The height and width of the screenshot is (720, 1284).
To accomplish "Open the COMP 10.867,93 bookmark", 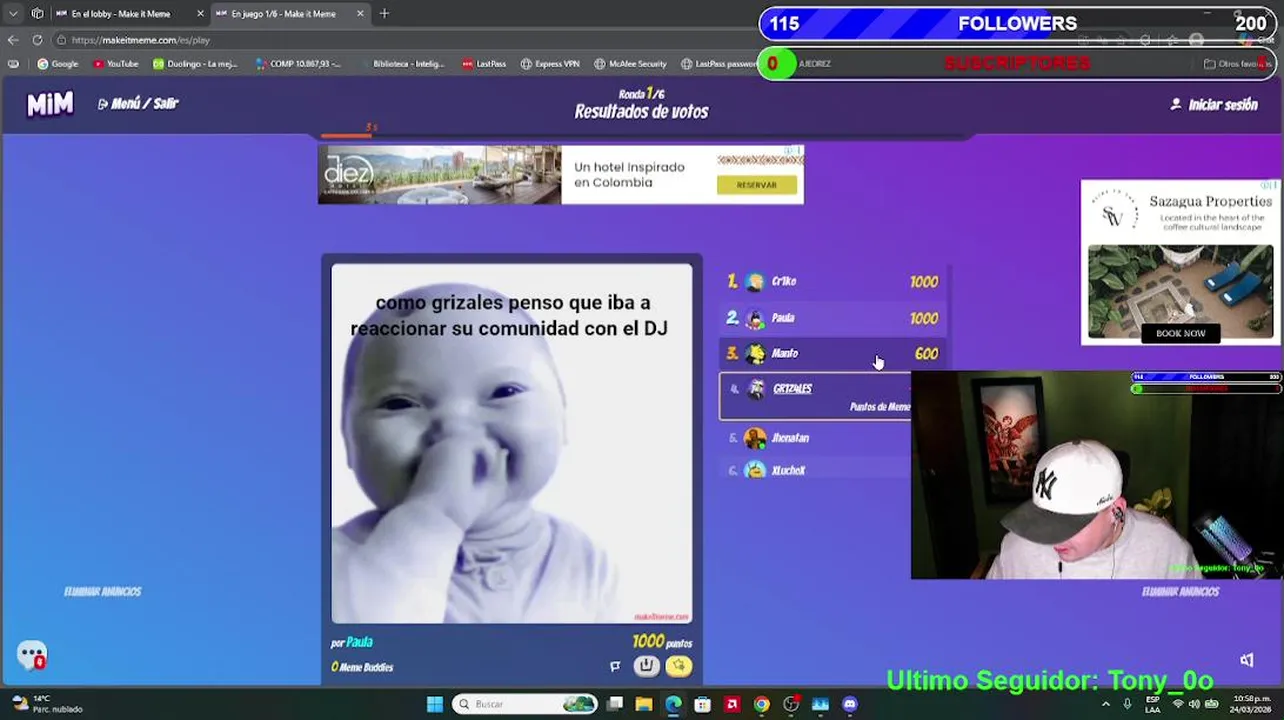I will point(298,64).
